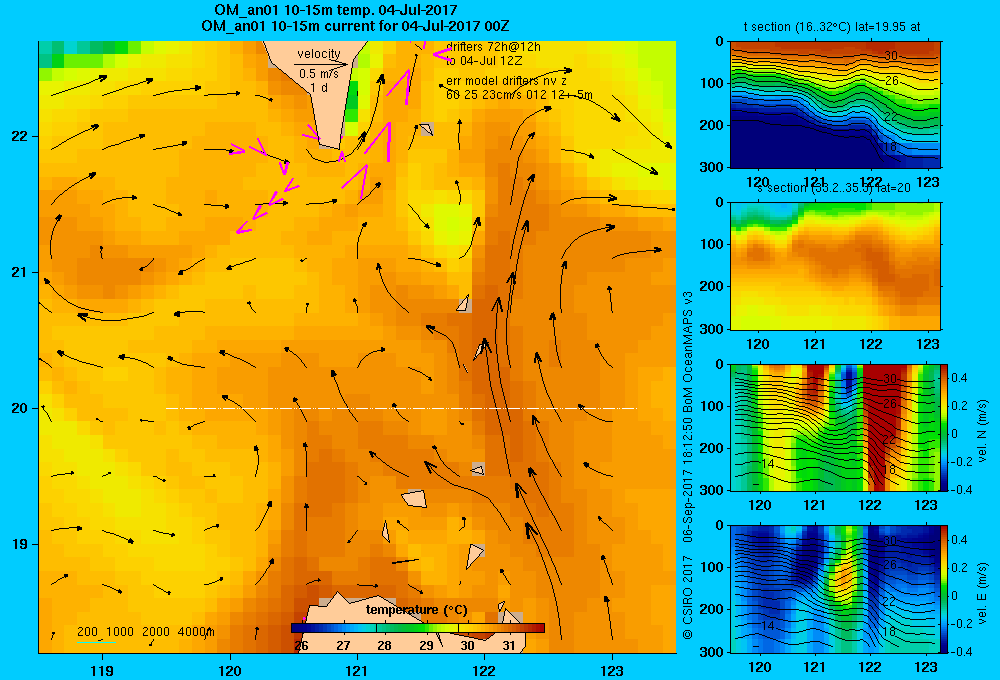Click the '1 d' scale text
Viewport: 1000px width, 680px height.
[x=319, y=87]
